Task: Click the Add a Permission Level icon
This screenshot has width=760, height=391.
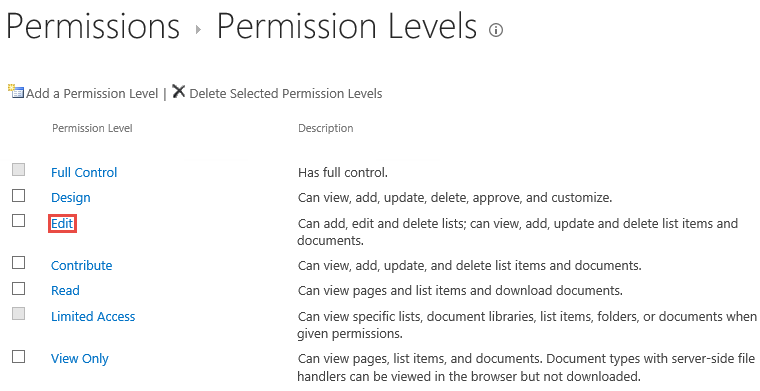Action: tap(16, 91)
